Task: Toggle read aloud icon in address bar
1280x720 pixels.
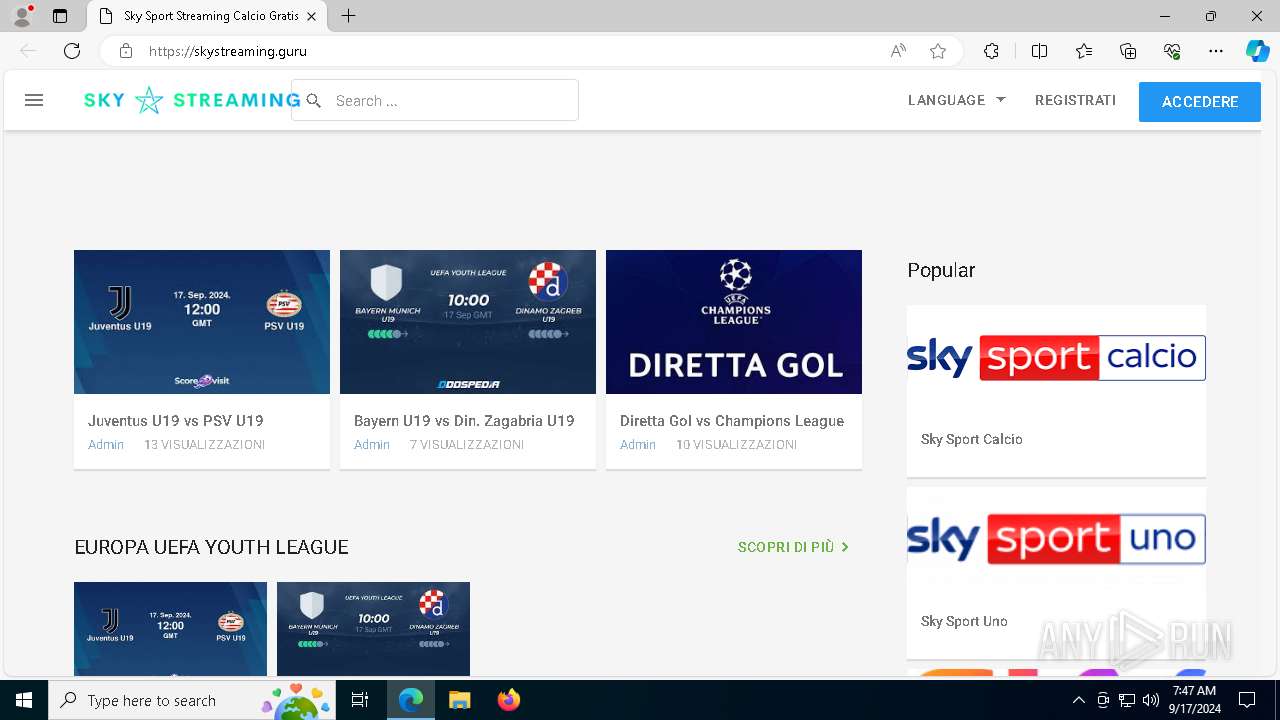Action: 898,51
